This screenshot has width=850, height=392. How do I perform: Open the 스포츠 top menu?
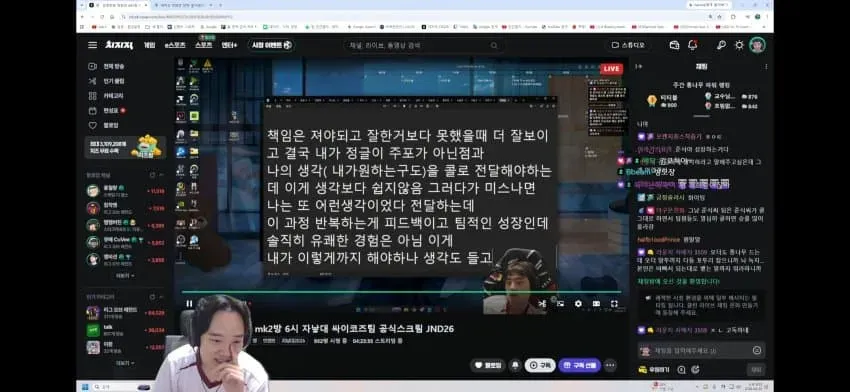pos(204,45)
